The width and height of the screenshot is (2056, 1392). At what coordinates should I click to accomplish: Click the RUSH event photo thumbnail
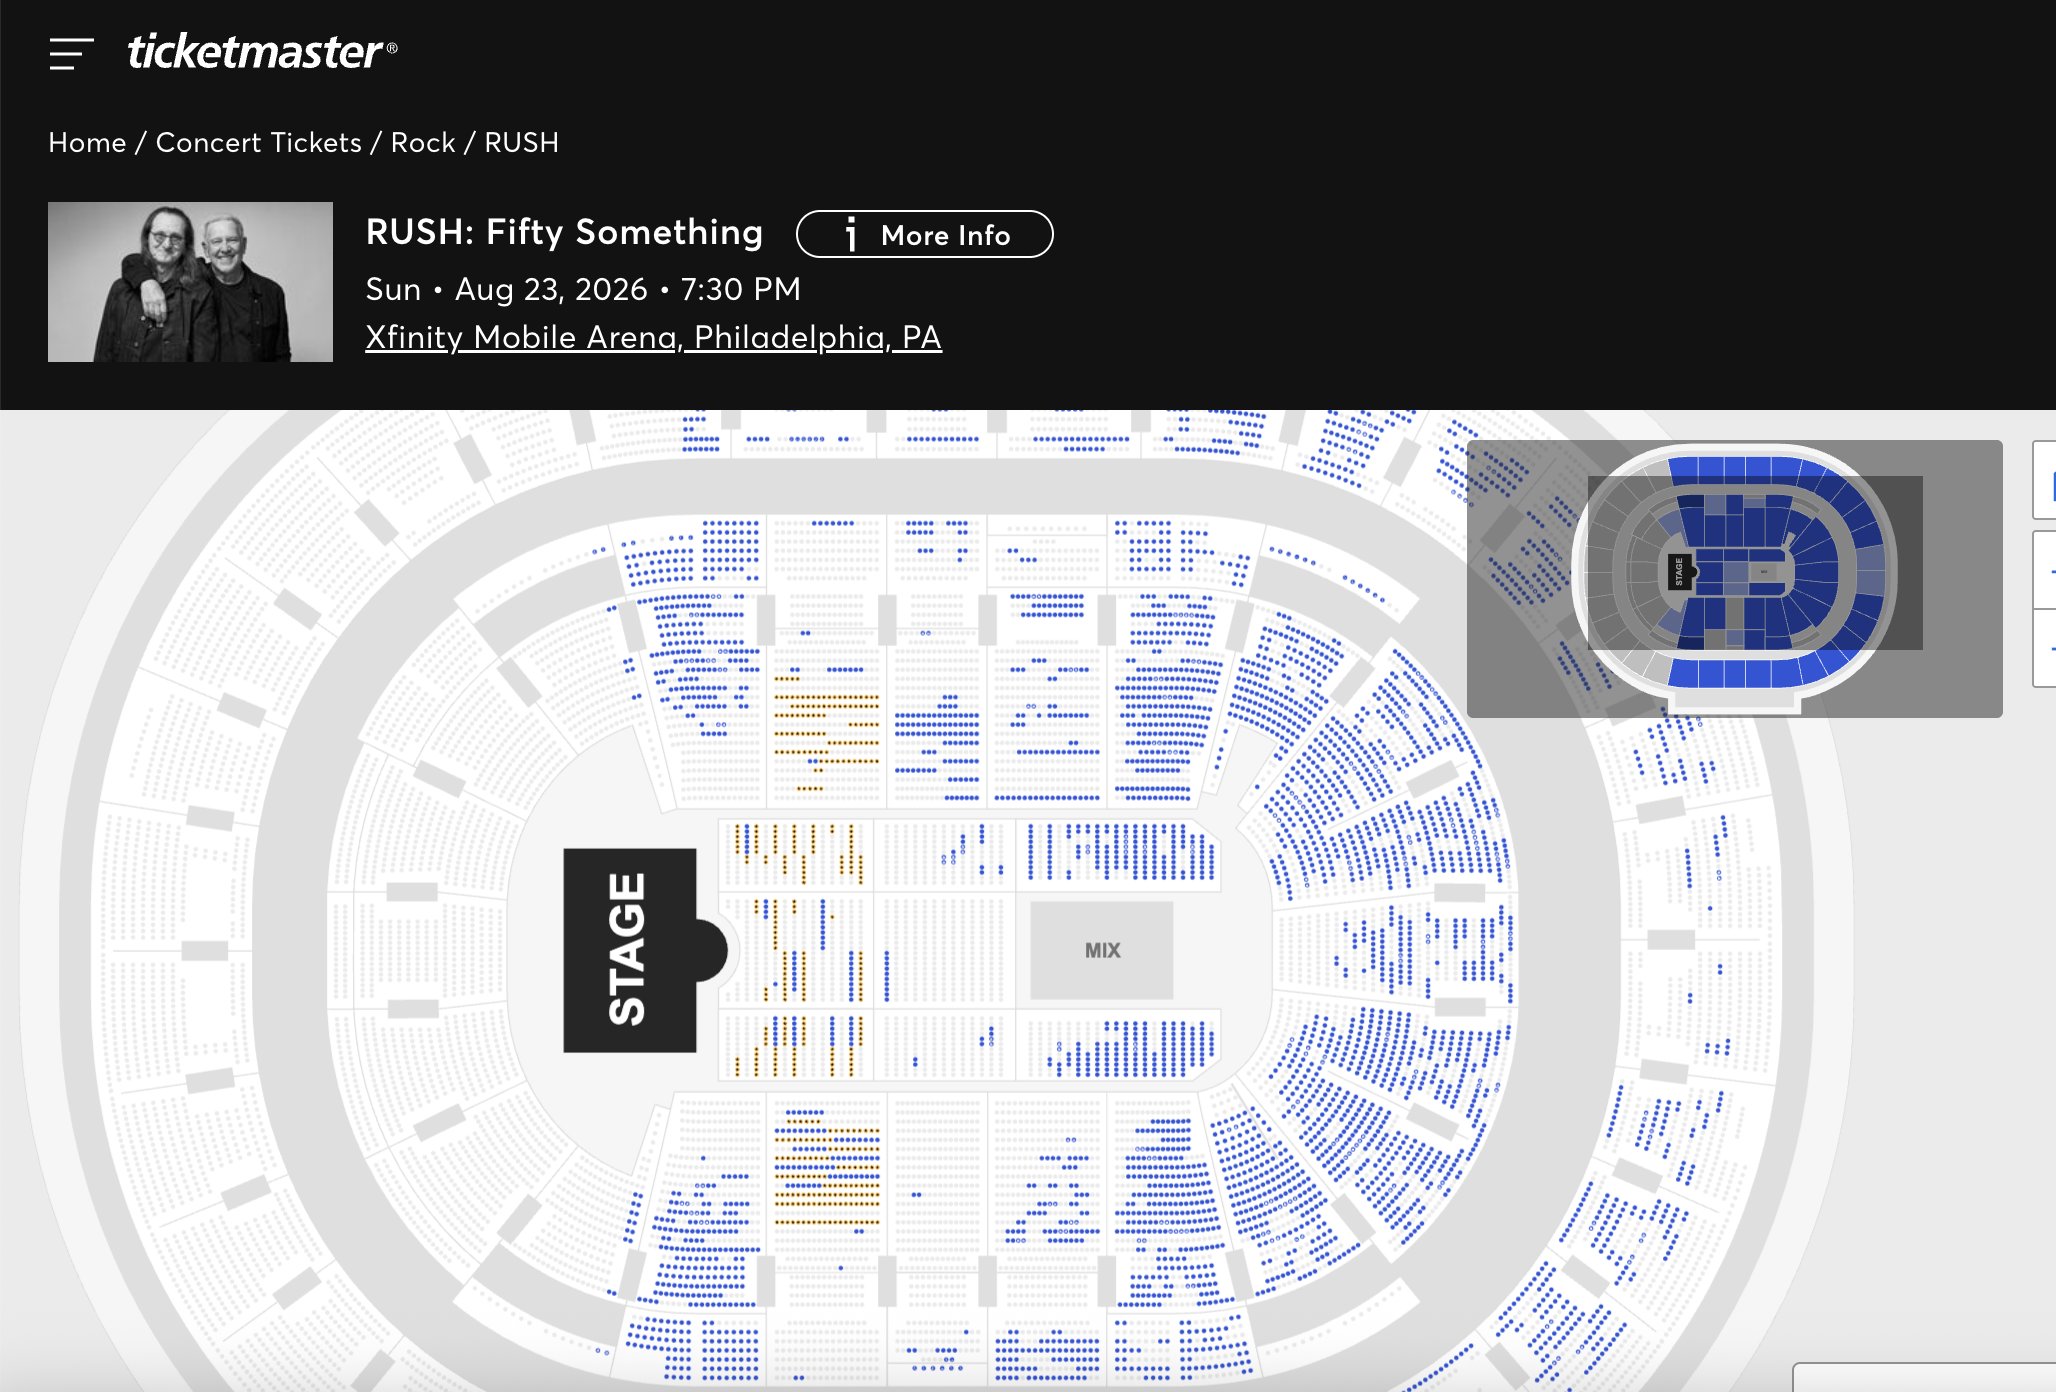pos(190,282)
